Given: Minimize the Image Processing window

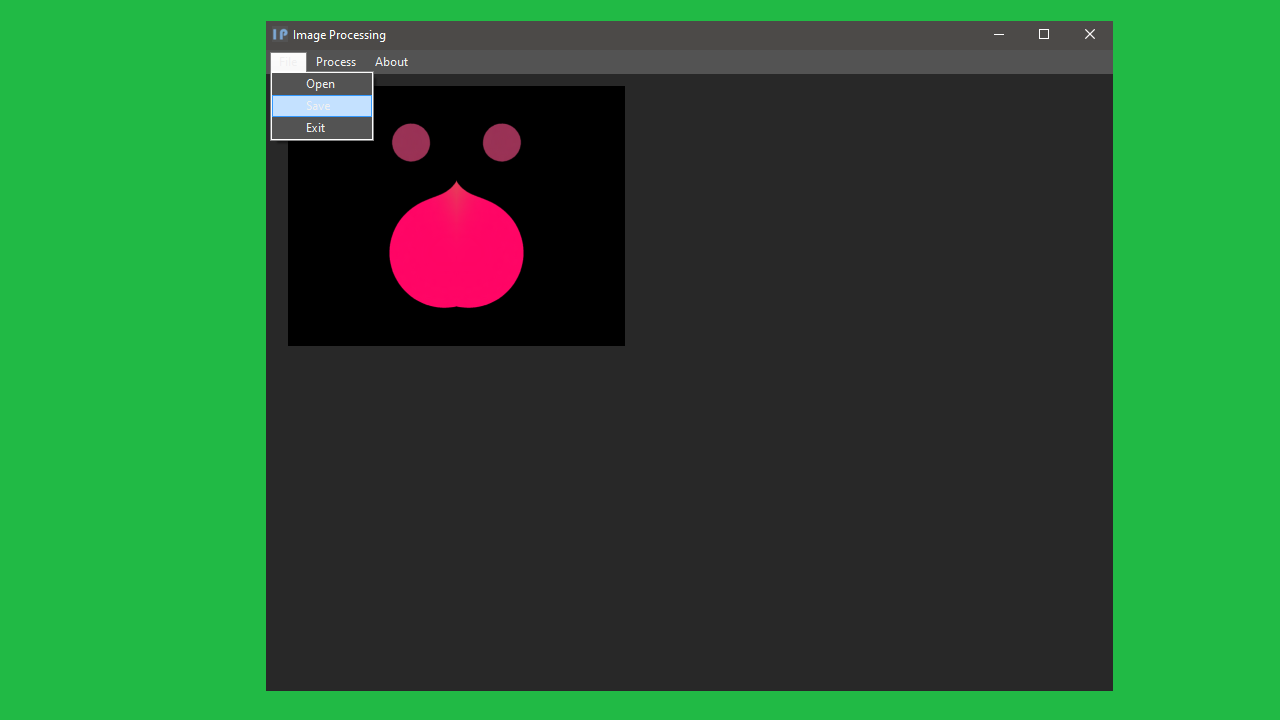Looking at the screenshot, I should coord(998,35).
